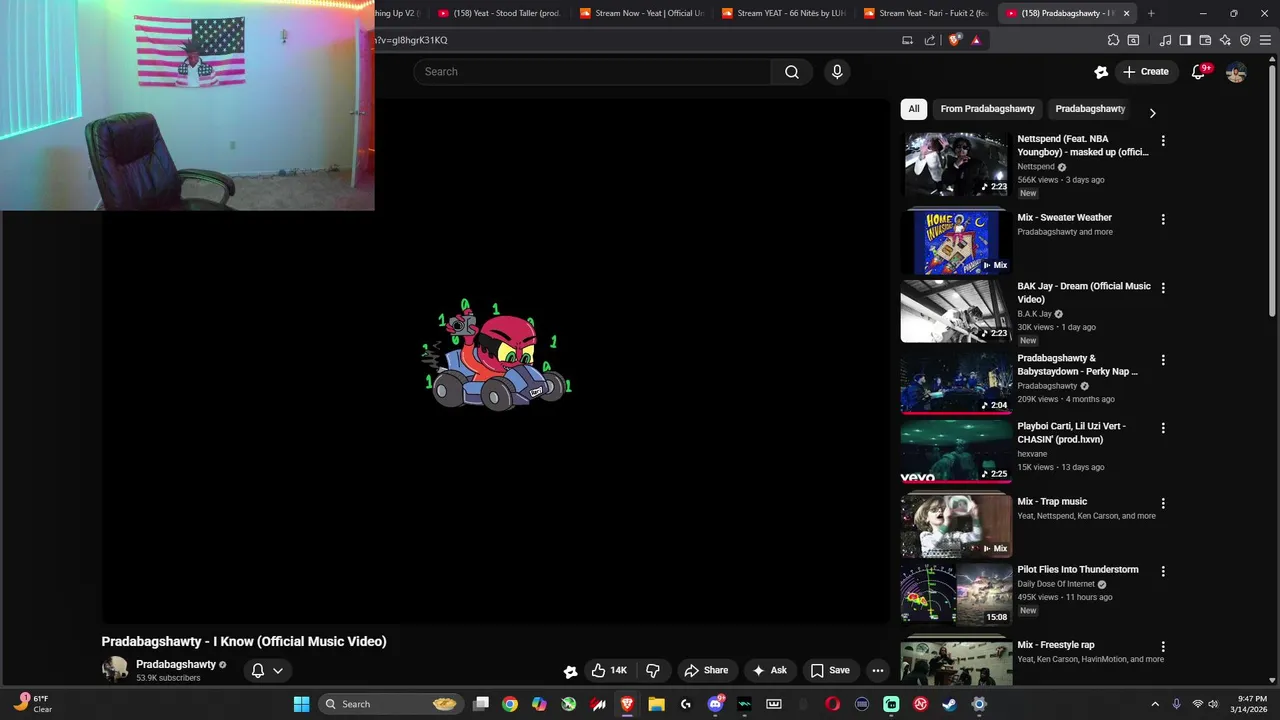Select the All filter chip
The width and height of the screenshot is (1280, 720).
pos(913,109)
